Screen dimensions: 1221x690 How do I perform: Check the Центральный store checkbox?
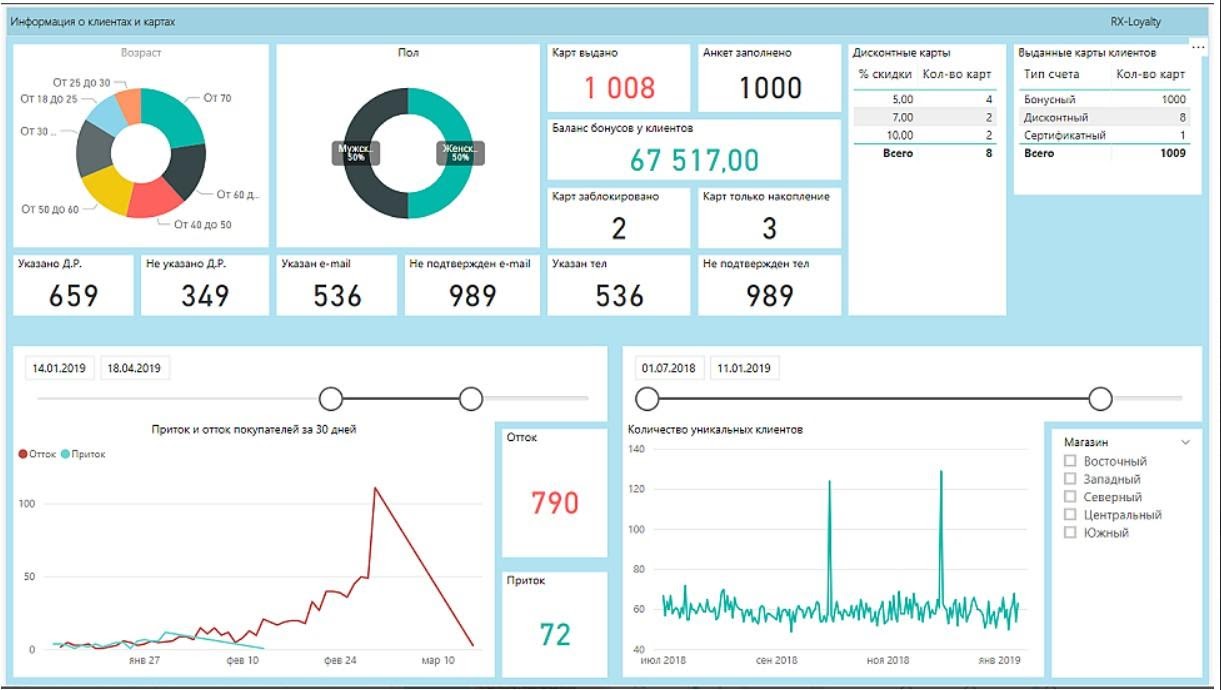1070,515
